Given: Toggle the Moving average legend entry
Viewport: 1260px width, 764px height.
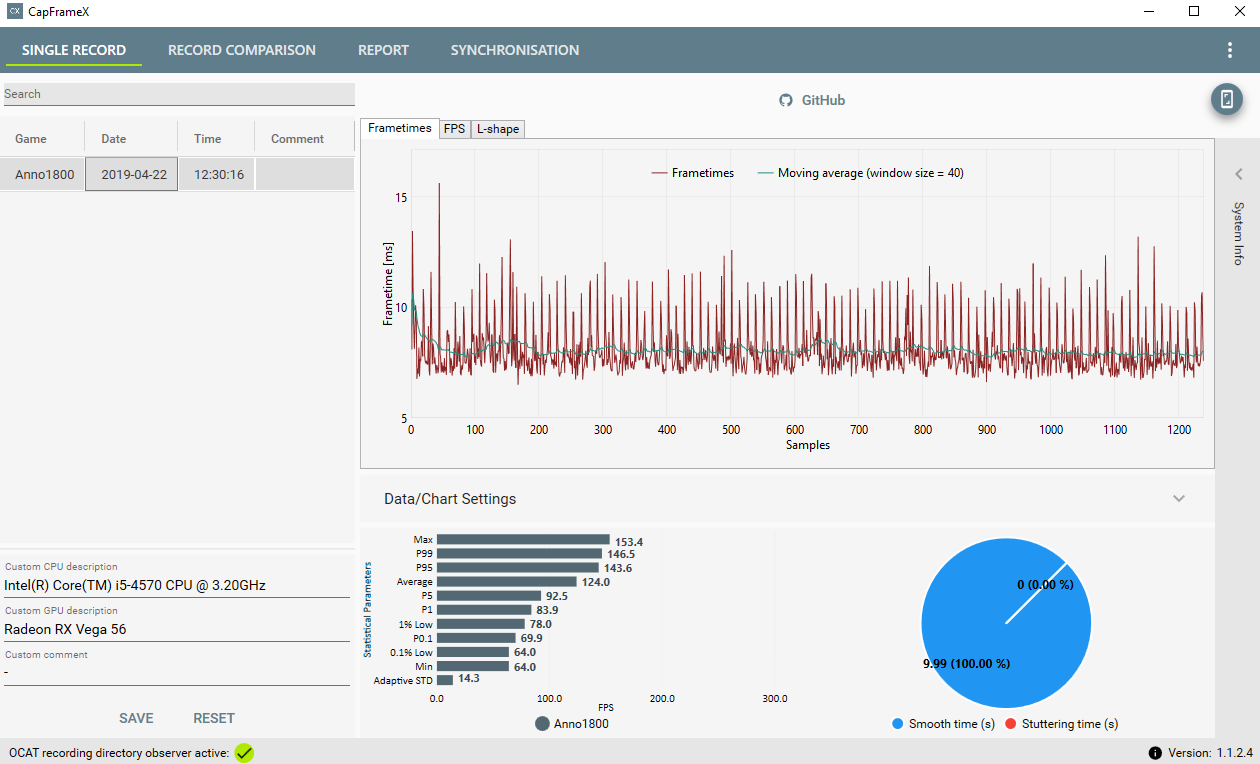Looking at the screenshot, I should (861, 173).
